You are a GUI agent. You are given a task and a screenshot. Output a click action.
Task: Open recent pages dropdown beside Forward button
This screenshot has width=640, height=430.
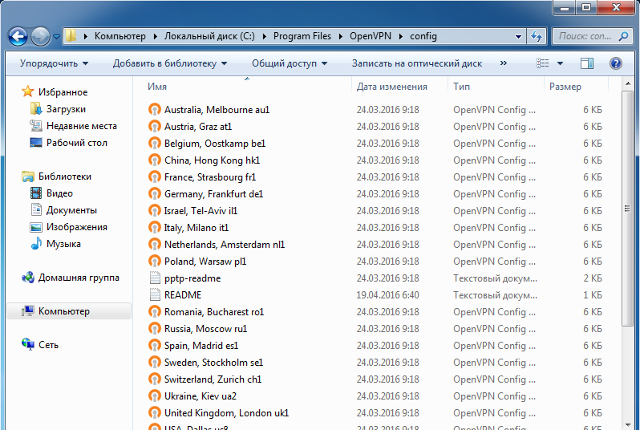[x=56, y=37]
